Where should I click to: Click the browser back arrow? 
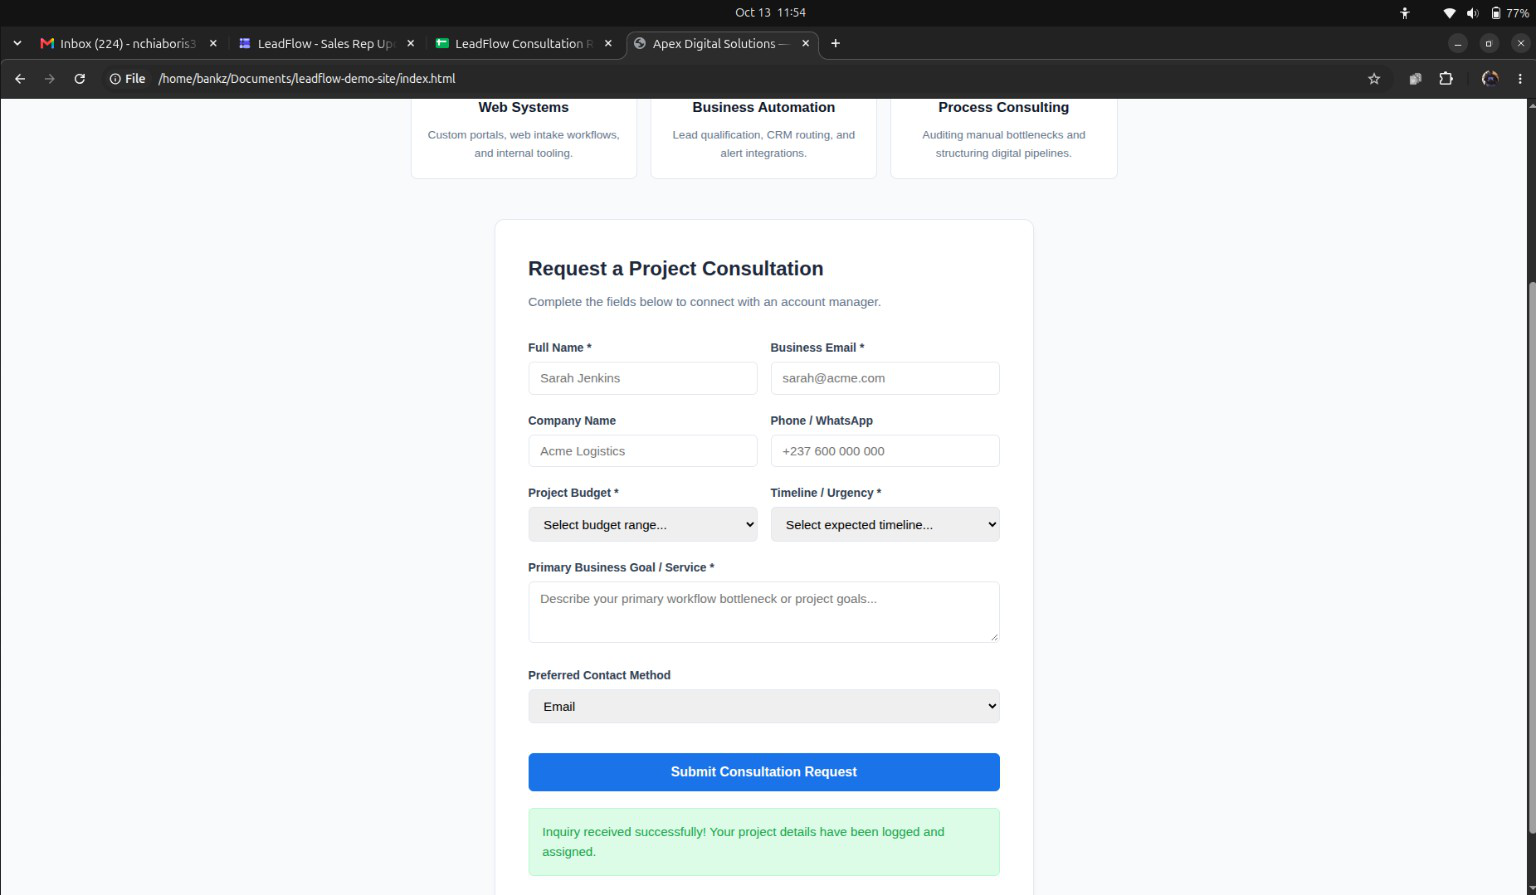(20, 79)
